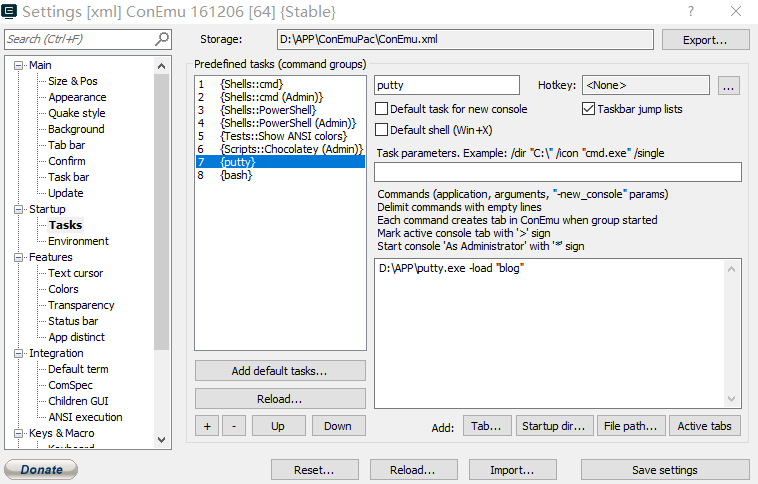Move the task Up
The image size is (758, 484).
coord(278,426)
